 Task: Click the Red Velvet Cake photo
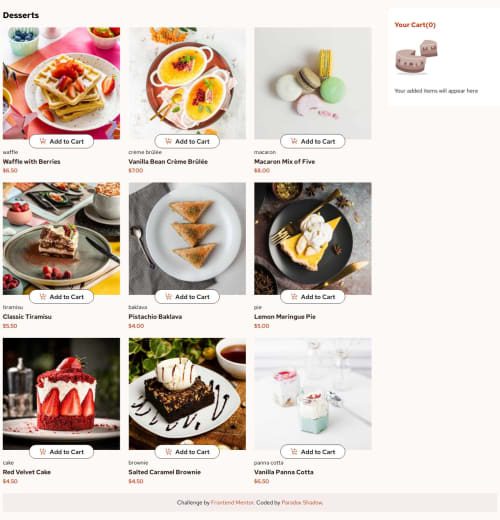point(61,394)
